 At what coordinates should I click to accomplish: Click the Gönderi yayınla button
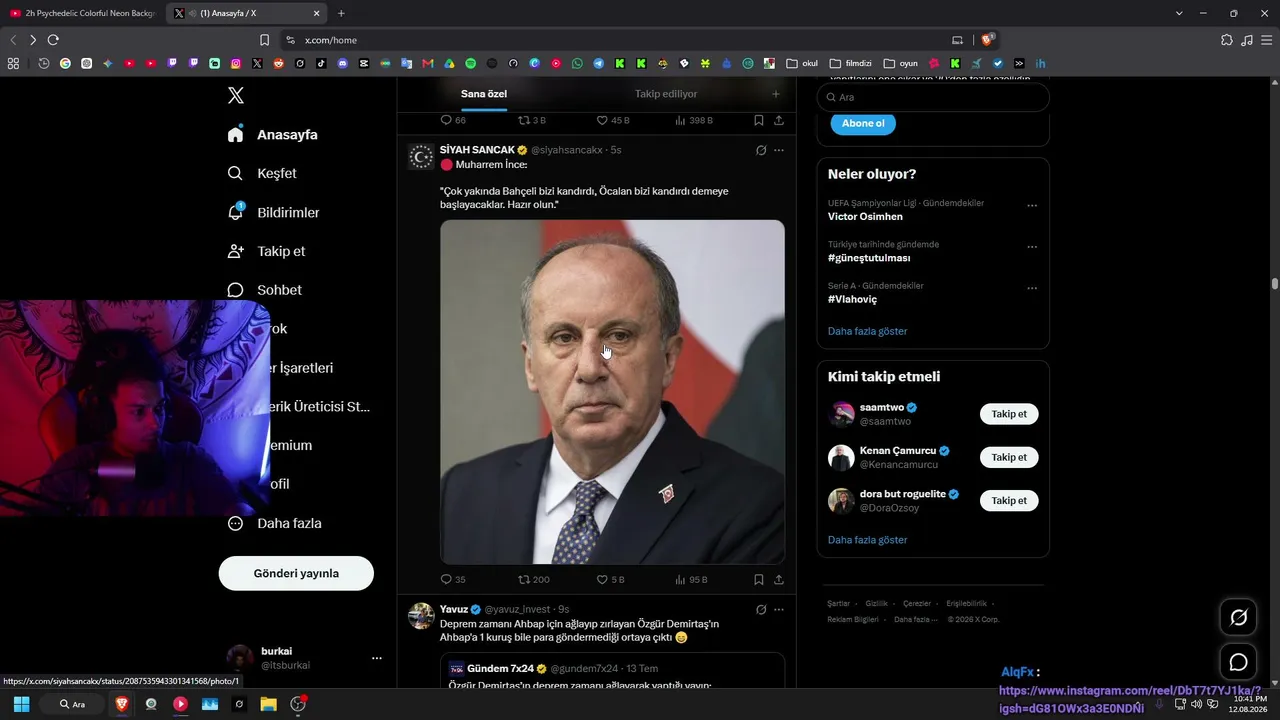point(296,573)
